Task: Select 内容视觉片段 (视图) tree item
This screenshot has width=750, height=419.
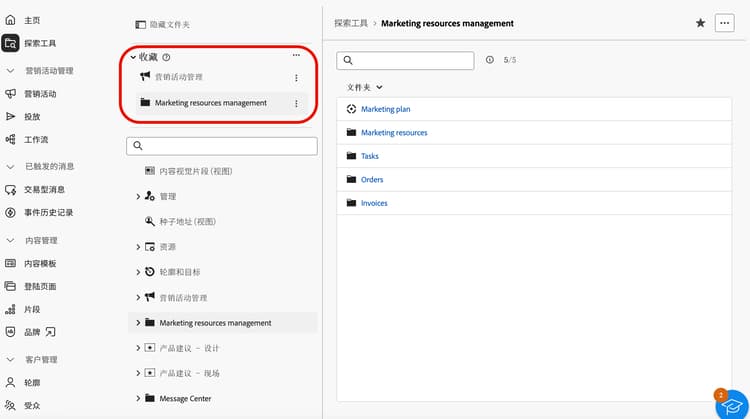Action: coord(195,171)
